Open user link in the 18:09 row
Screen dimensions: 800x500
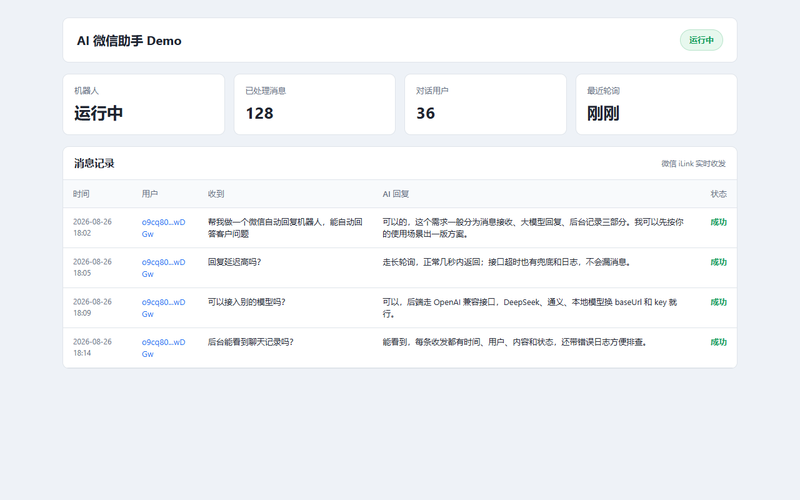click(x=163, y=308)
